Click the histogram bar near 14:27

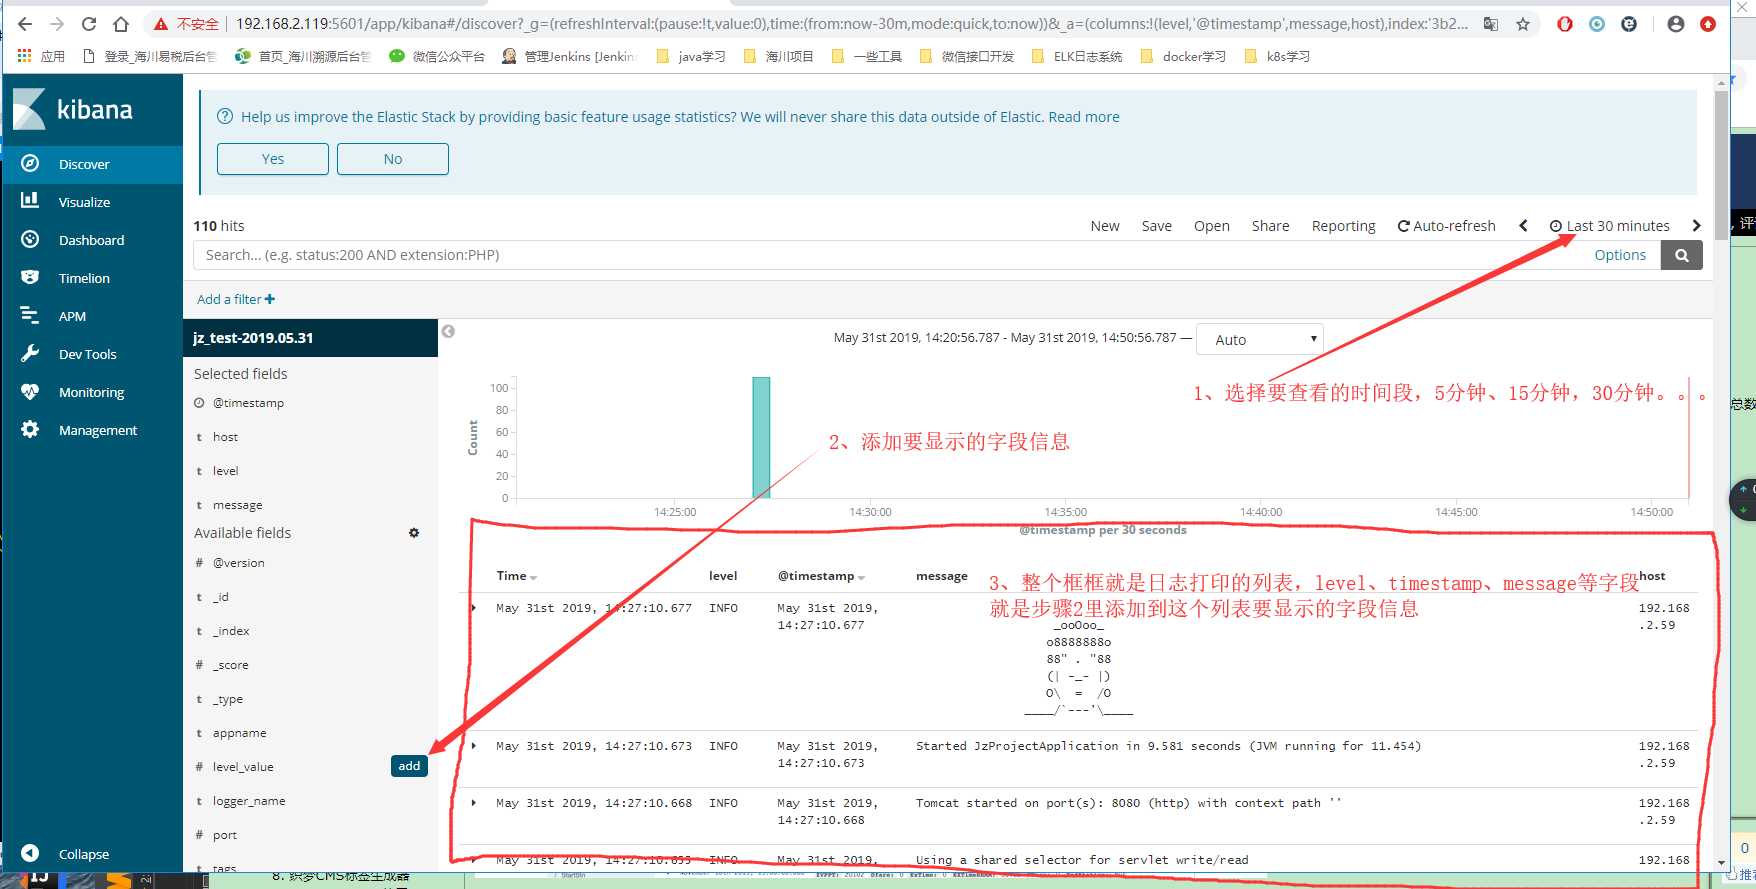(x=761, y=437)
